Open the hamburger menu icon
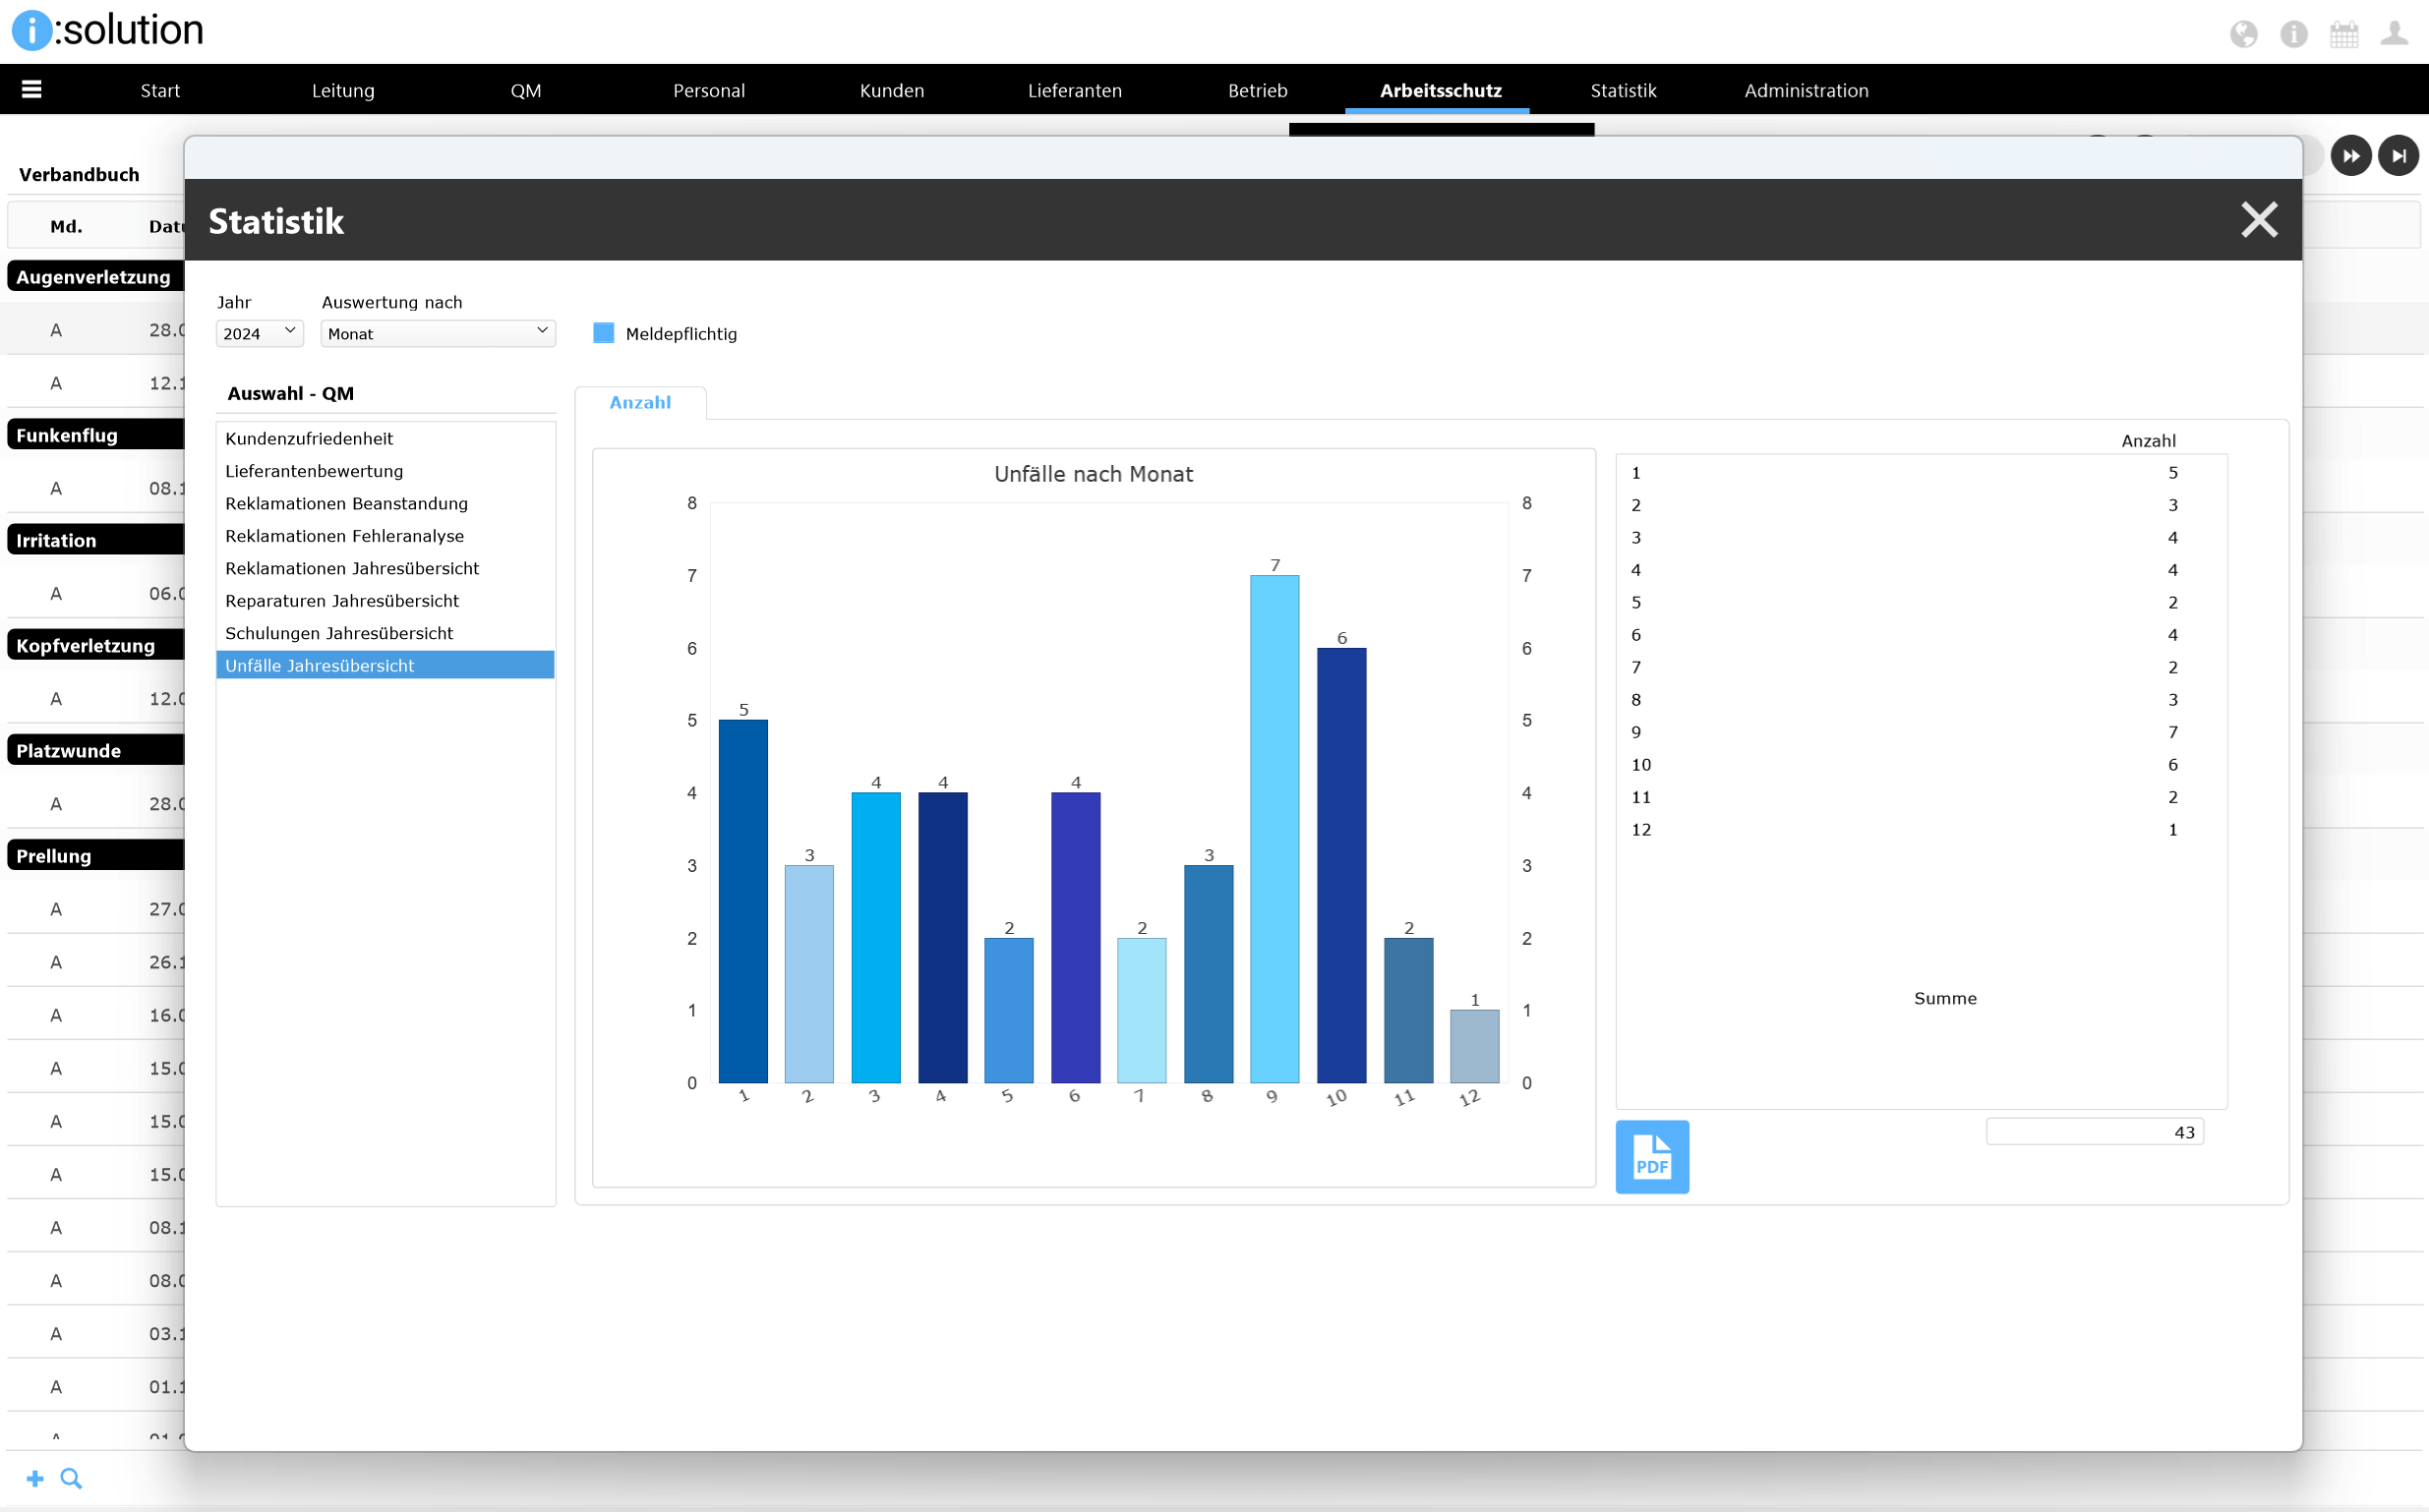This screenshot has width=2429, height=1512. tap(32, 90)
